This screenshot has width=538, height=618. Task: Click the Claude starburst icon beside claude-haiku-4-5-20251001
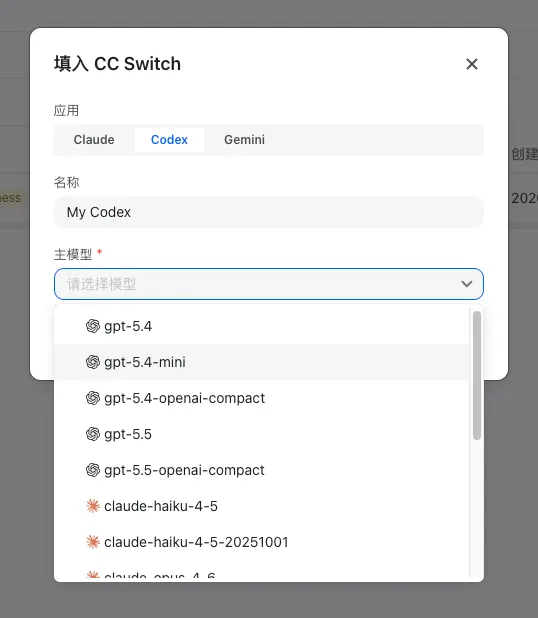click(x=93, y=542)
